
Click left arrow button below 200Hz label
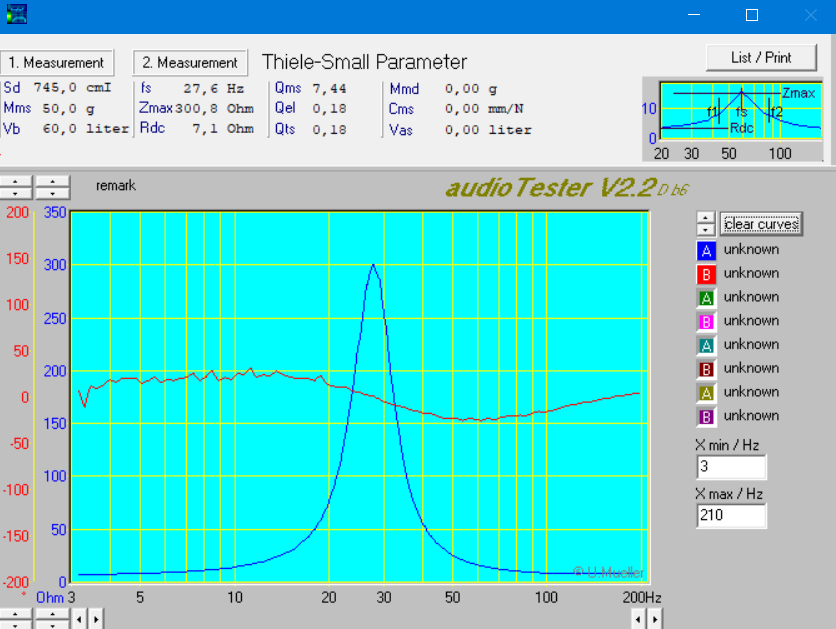[638, 619]
